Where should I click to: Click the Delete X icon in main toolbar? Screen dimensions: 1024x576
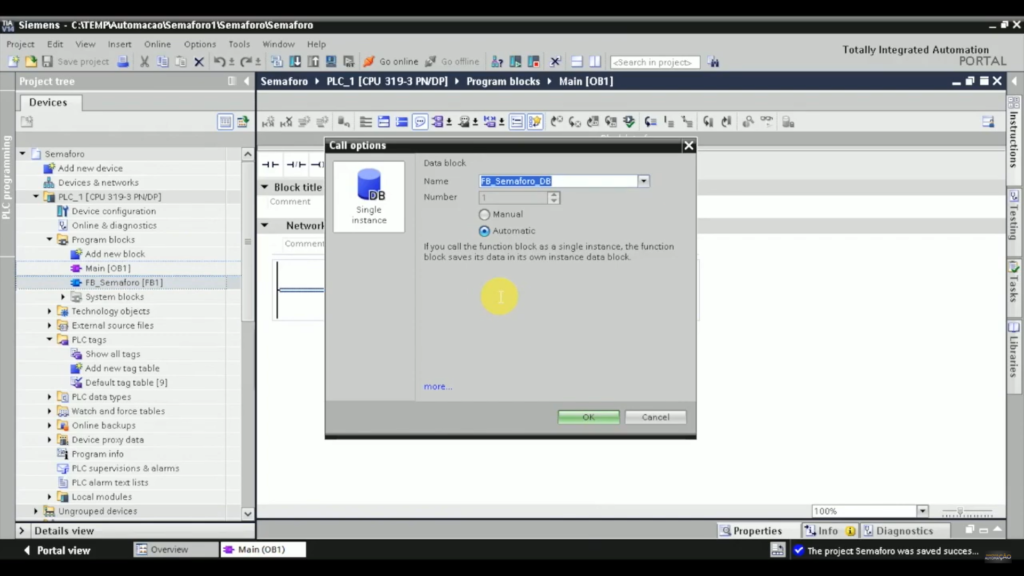(199, 62)
